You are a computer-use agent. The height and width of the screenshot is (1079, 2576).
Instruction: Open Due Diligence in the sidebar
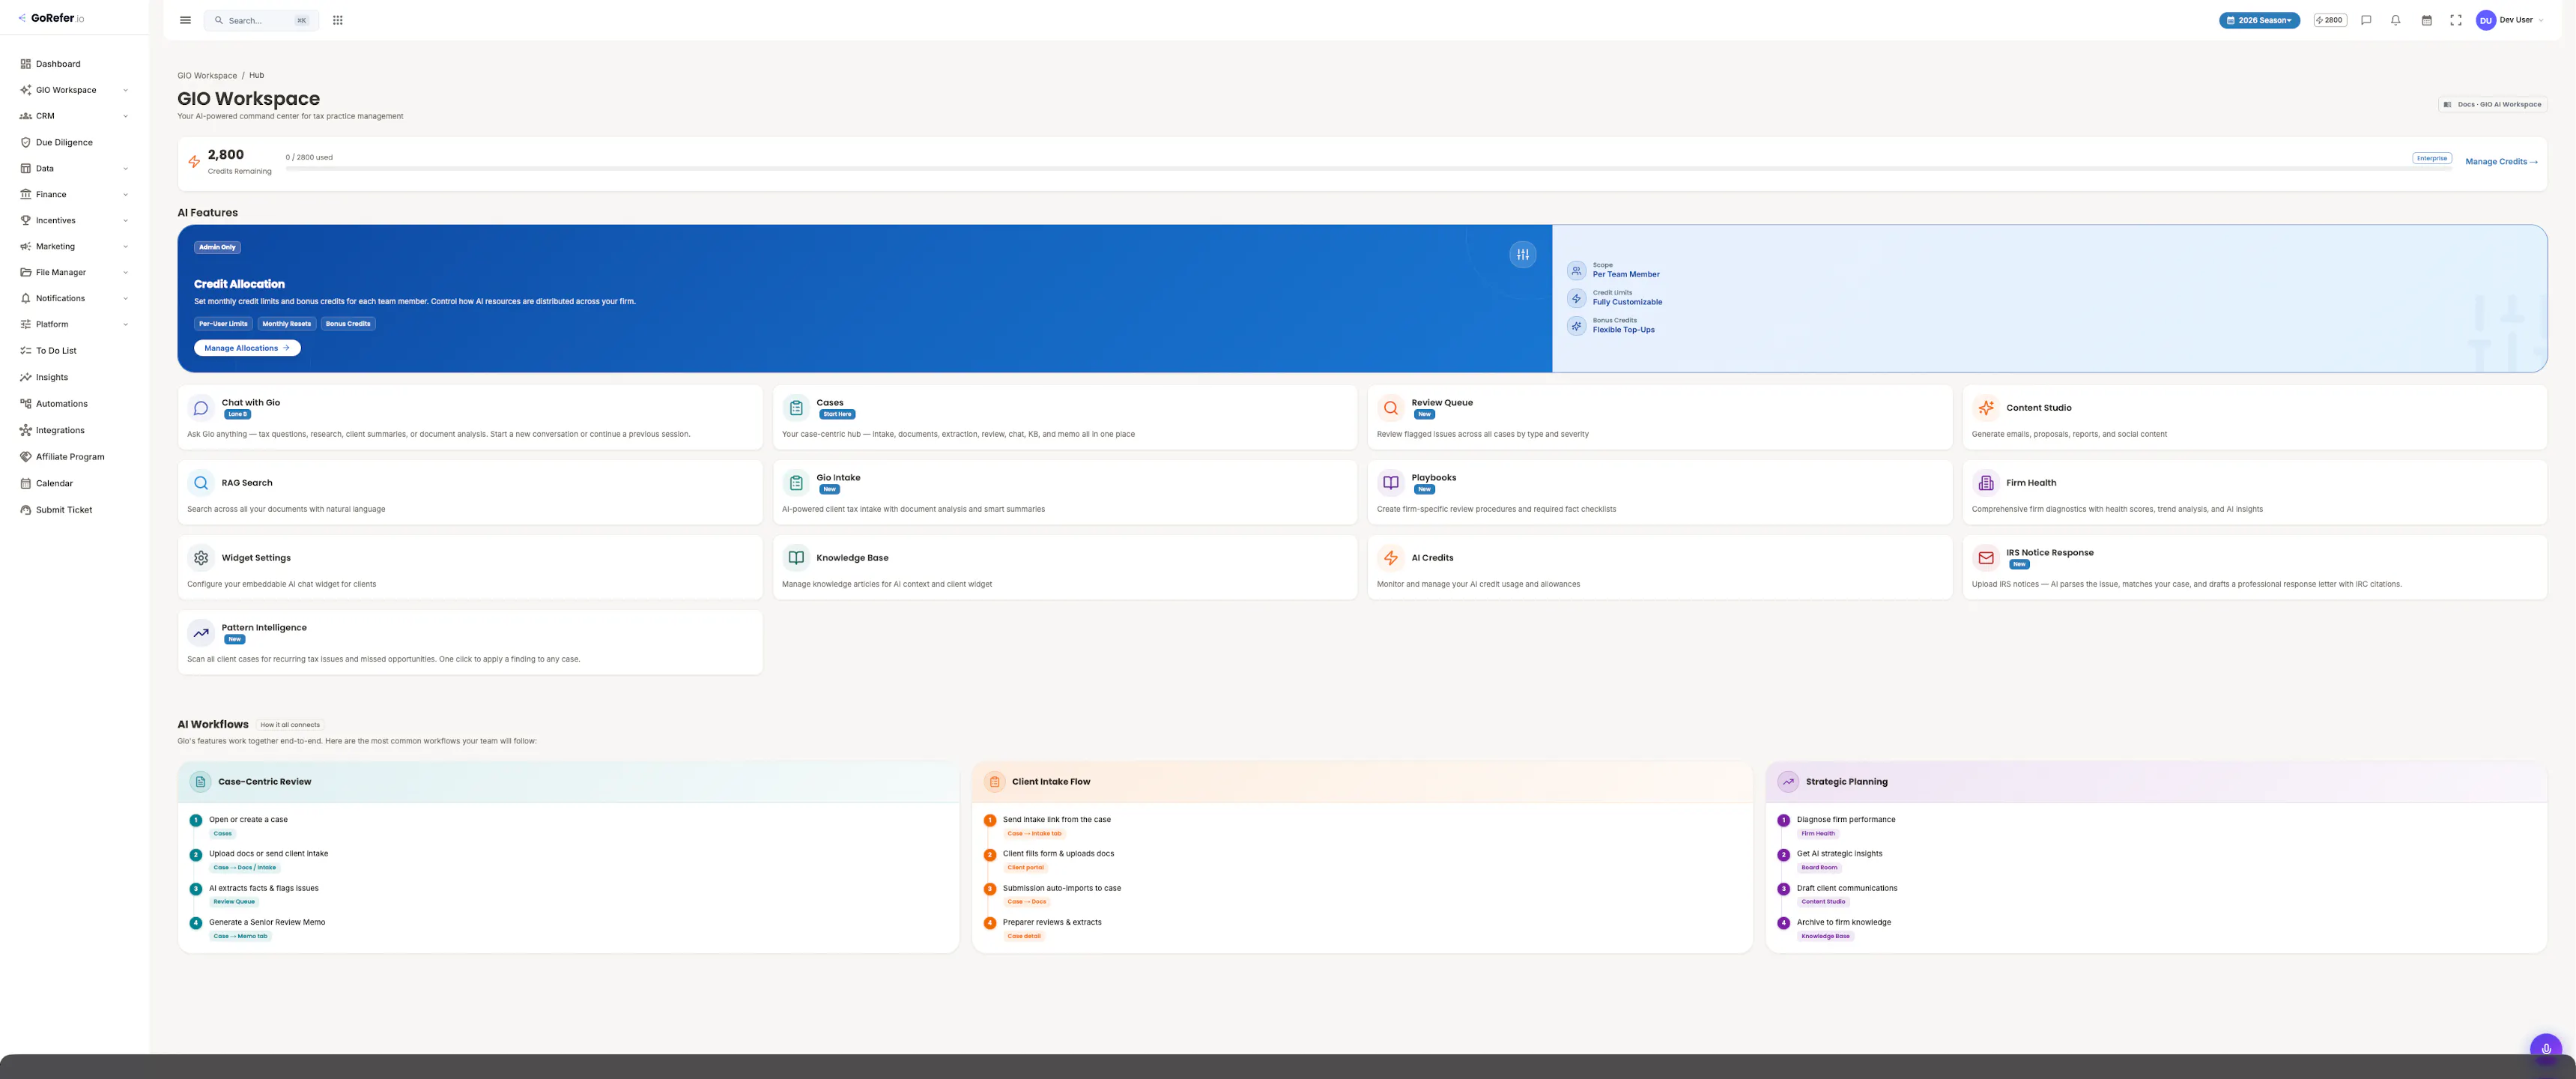[x=74, y=142]
